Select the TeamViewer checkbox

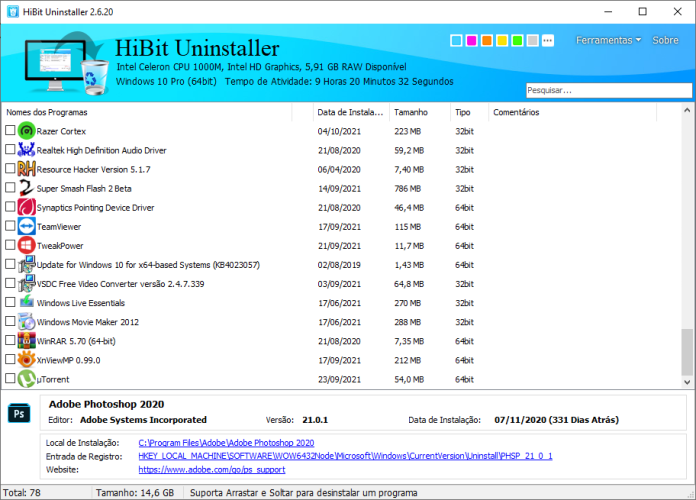10,226
